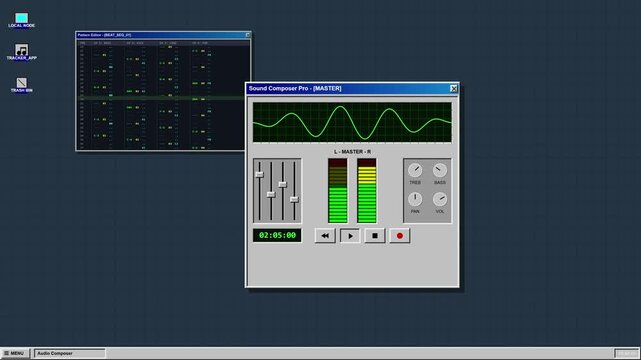Open the LOCAL NODE desktop icon
Viewport: 641px width, 360px height.
tap(22, 20)
